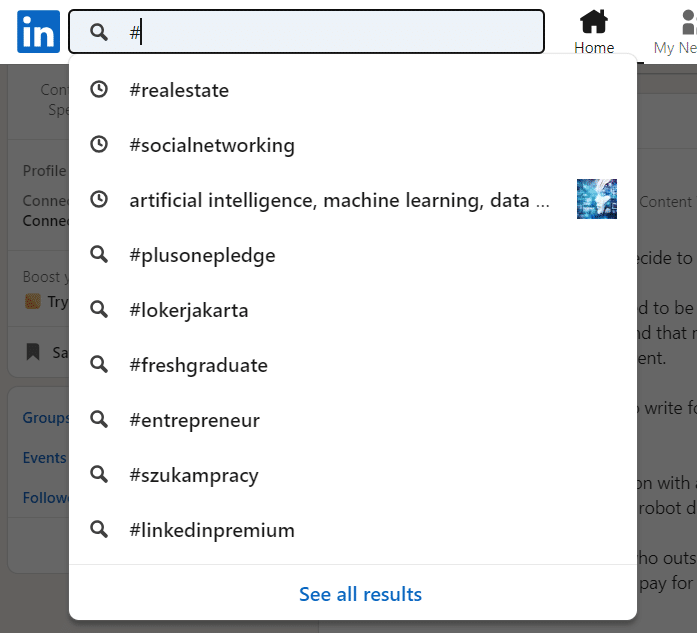Focus the search input field with #

pyautogui.click(x=340, y=32)
